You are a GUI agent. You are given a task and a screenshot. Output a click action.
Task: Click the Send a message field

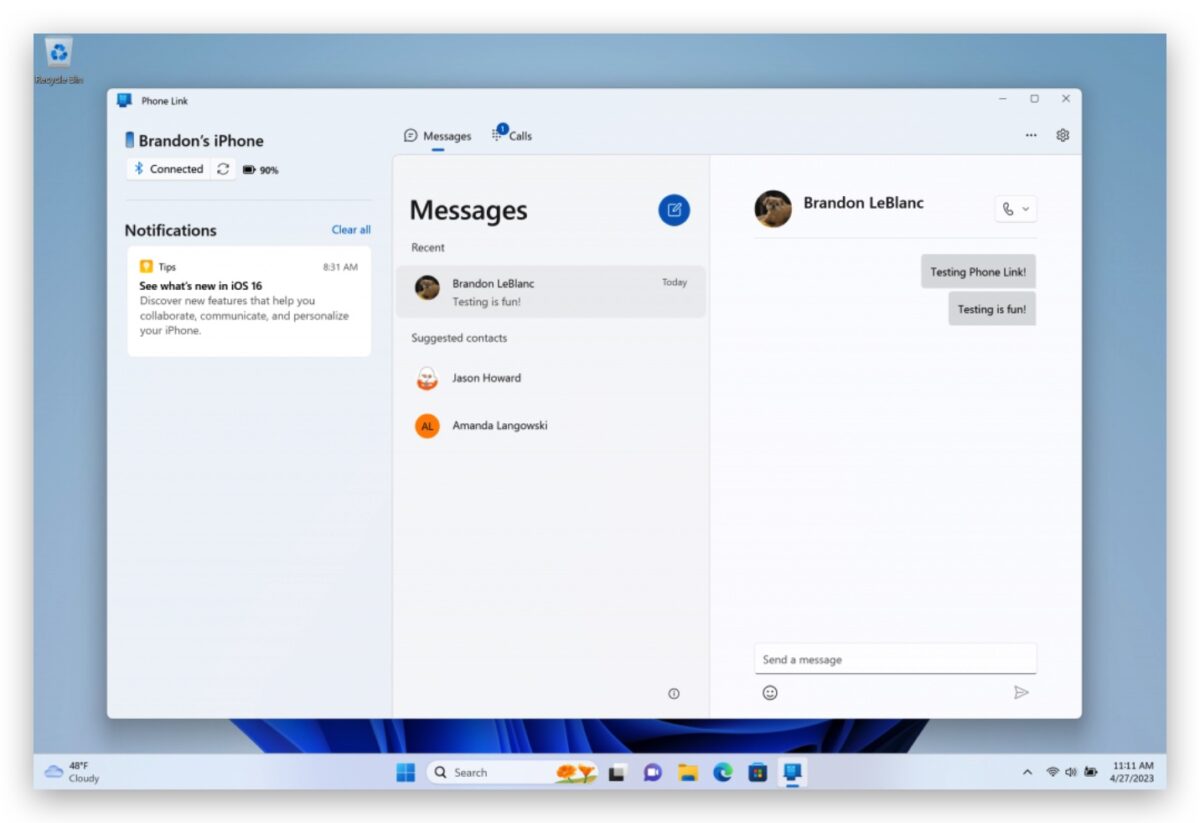click(x=895, y=659)
